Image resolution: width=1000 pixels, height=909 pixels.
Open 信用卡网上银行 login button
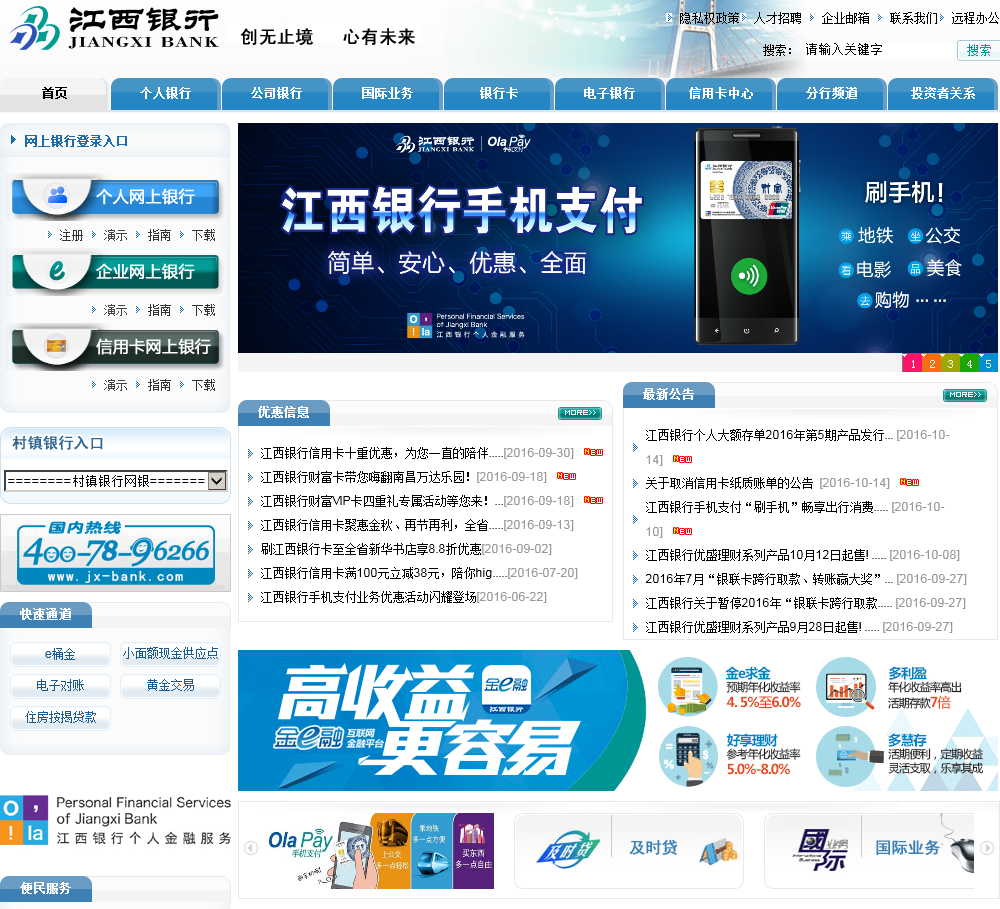(x=115, y=347)
